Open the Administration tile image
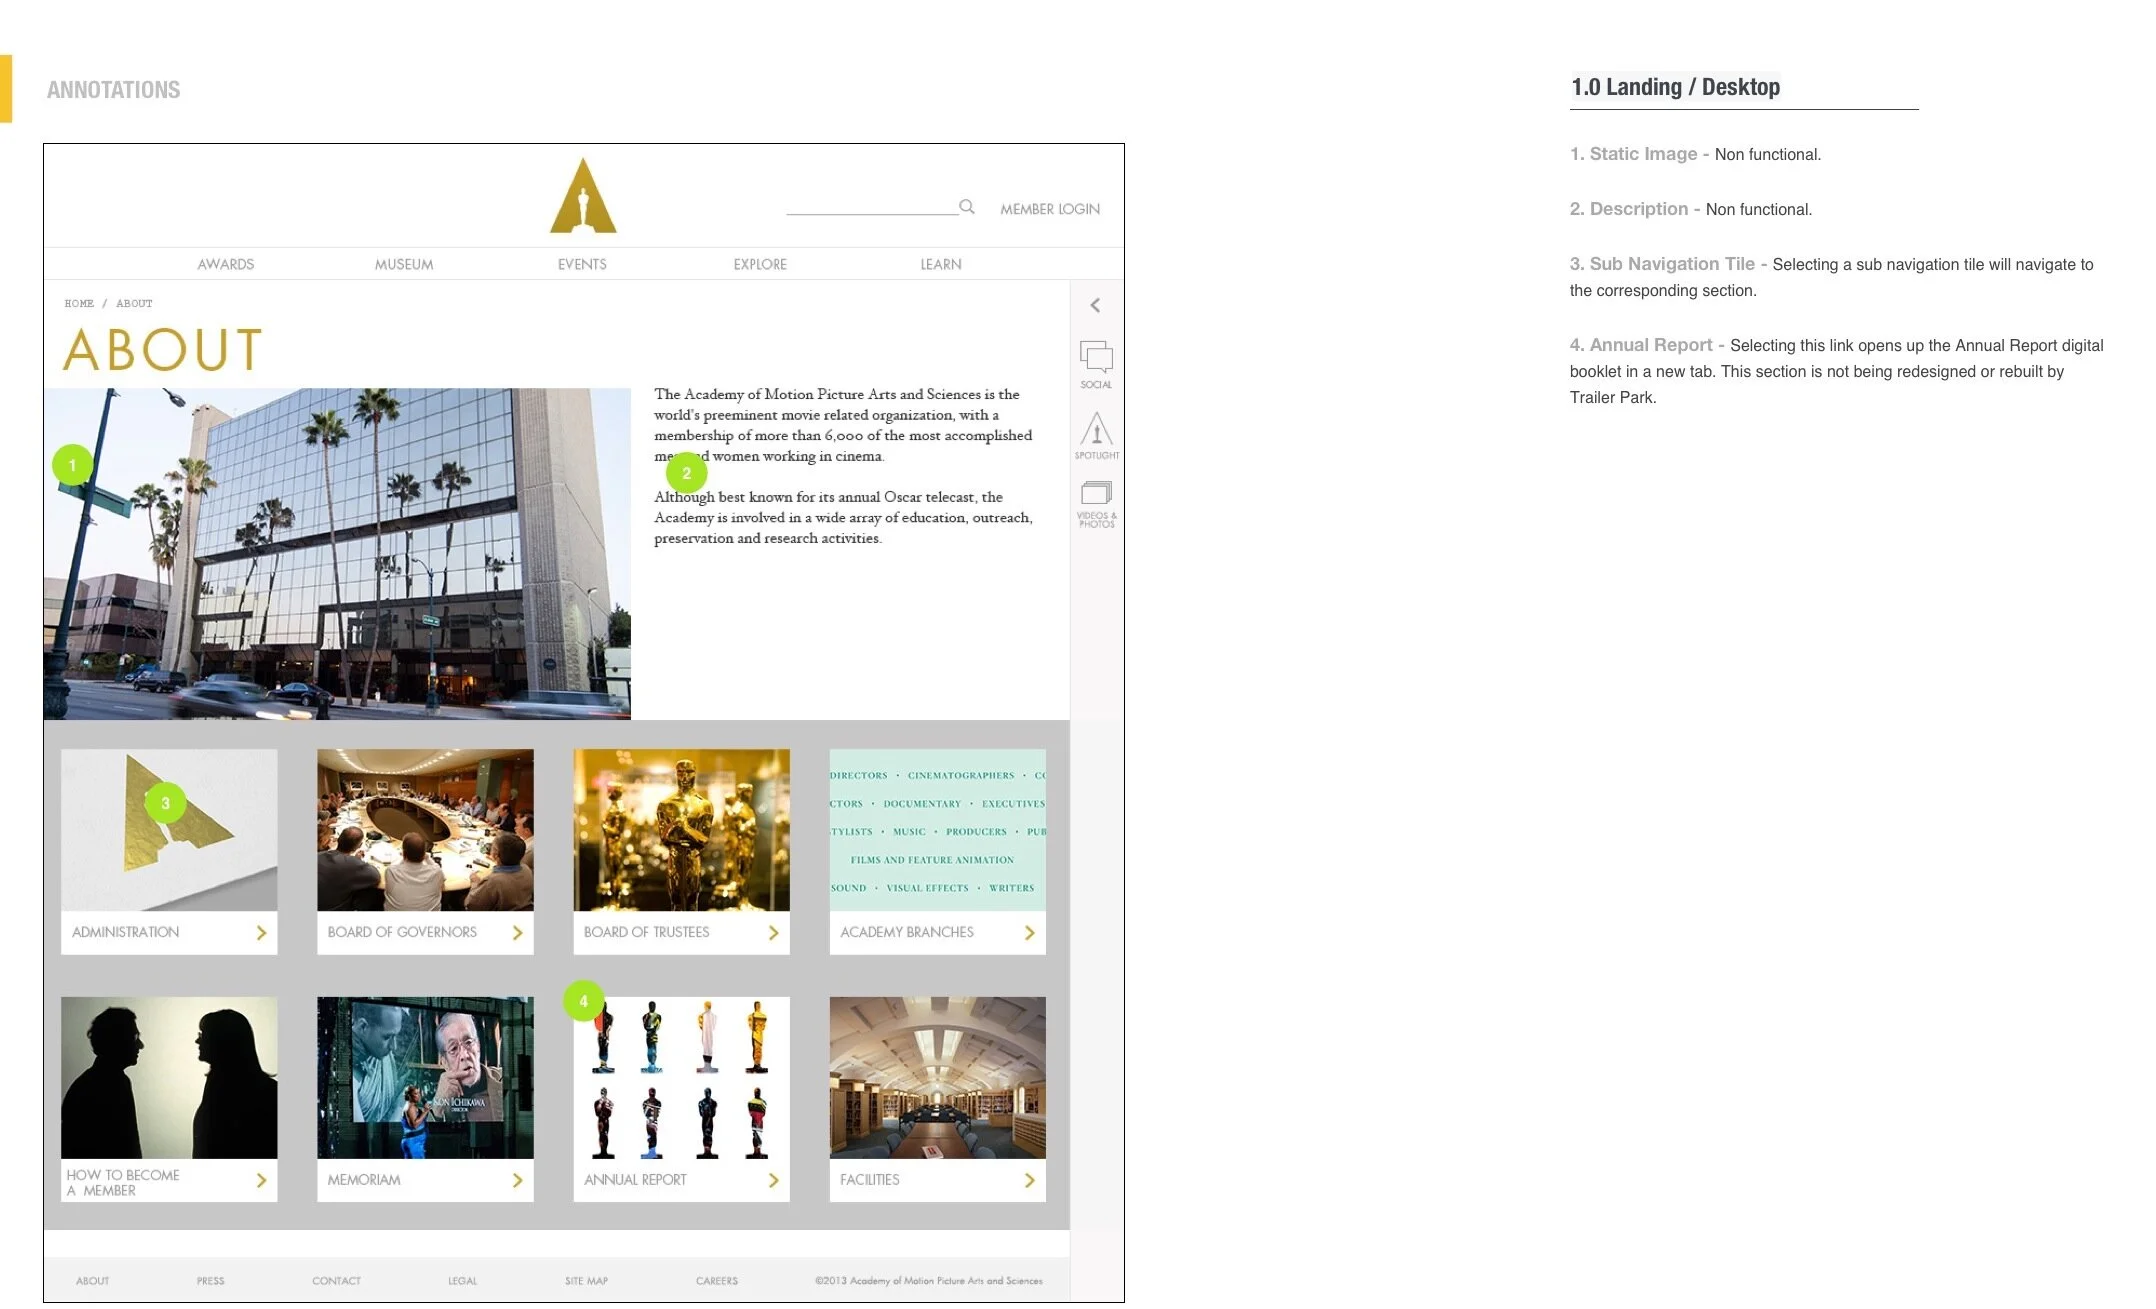This screenshot has width=2156, height=1309. point(169,830)
